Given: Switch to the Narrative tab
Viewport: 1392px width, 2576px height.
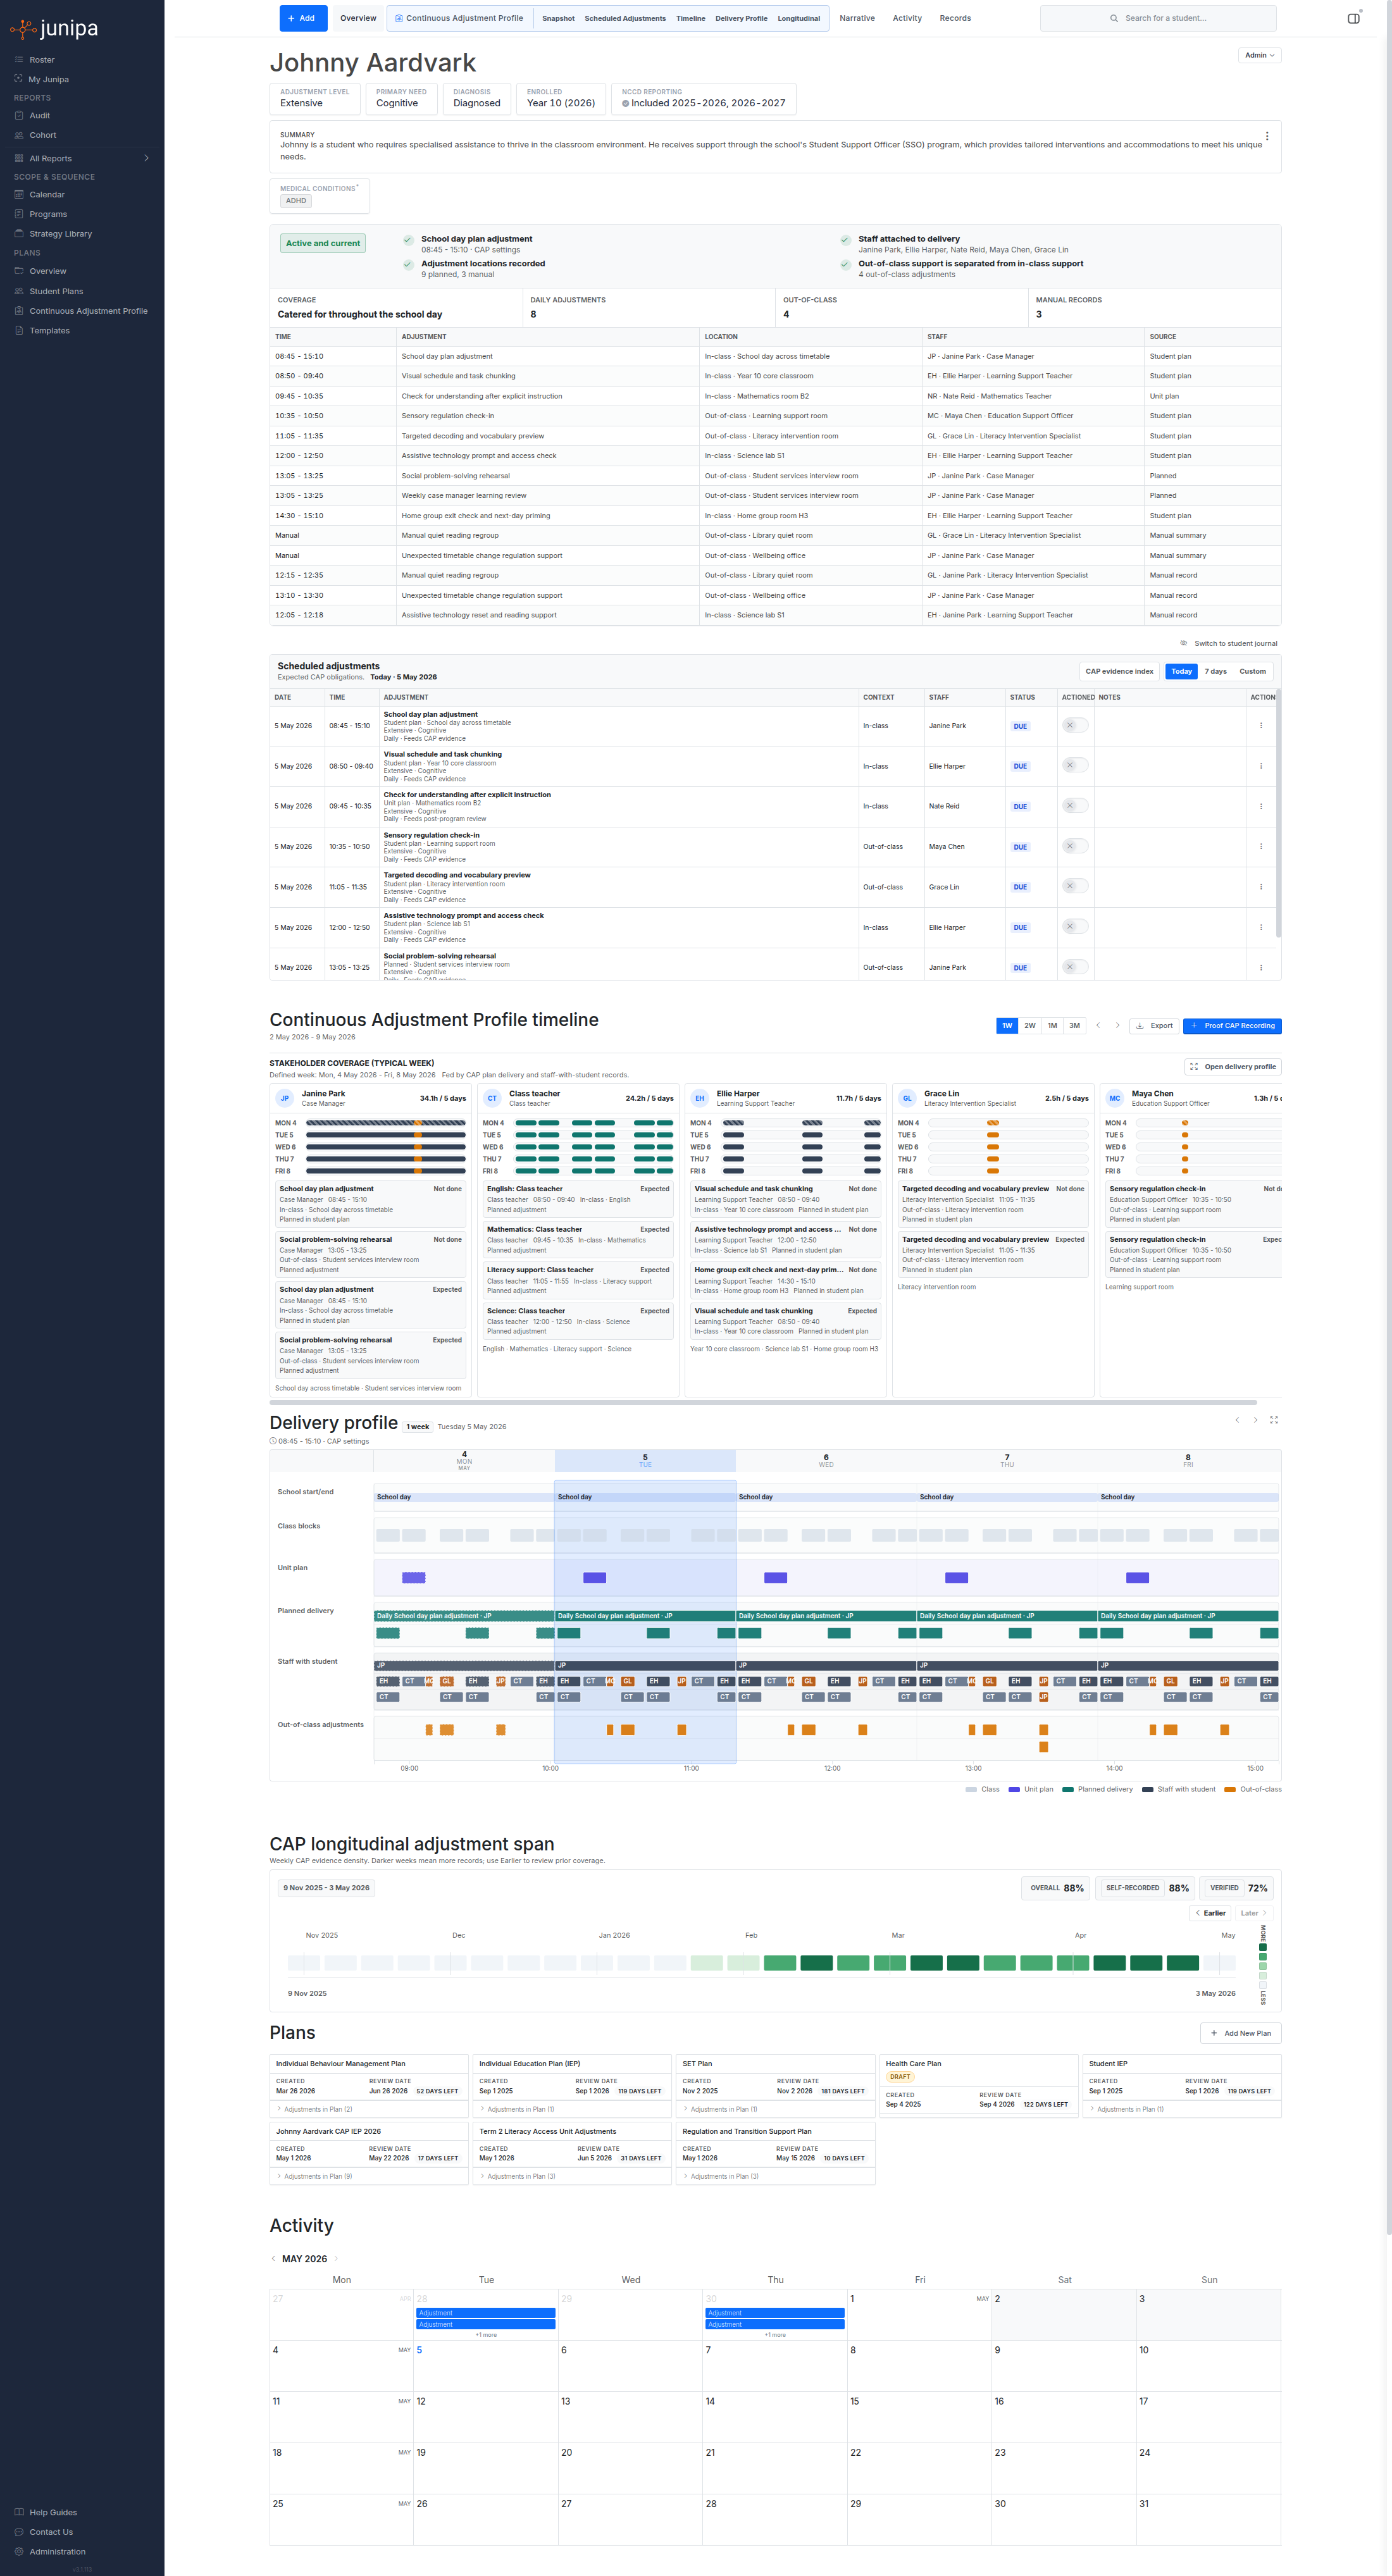Looking at the screenshot, I should click(857, 18).
